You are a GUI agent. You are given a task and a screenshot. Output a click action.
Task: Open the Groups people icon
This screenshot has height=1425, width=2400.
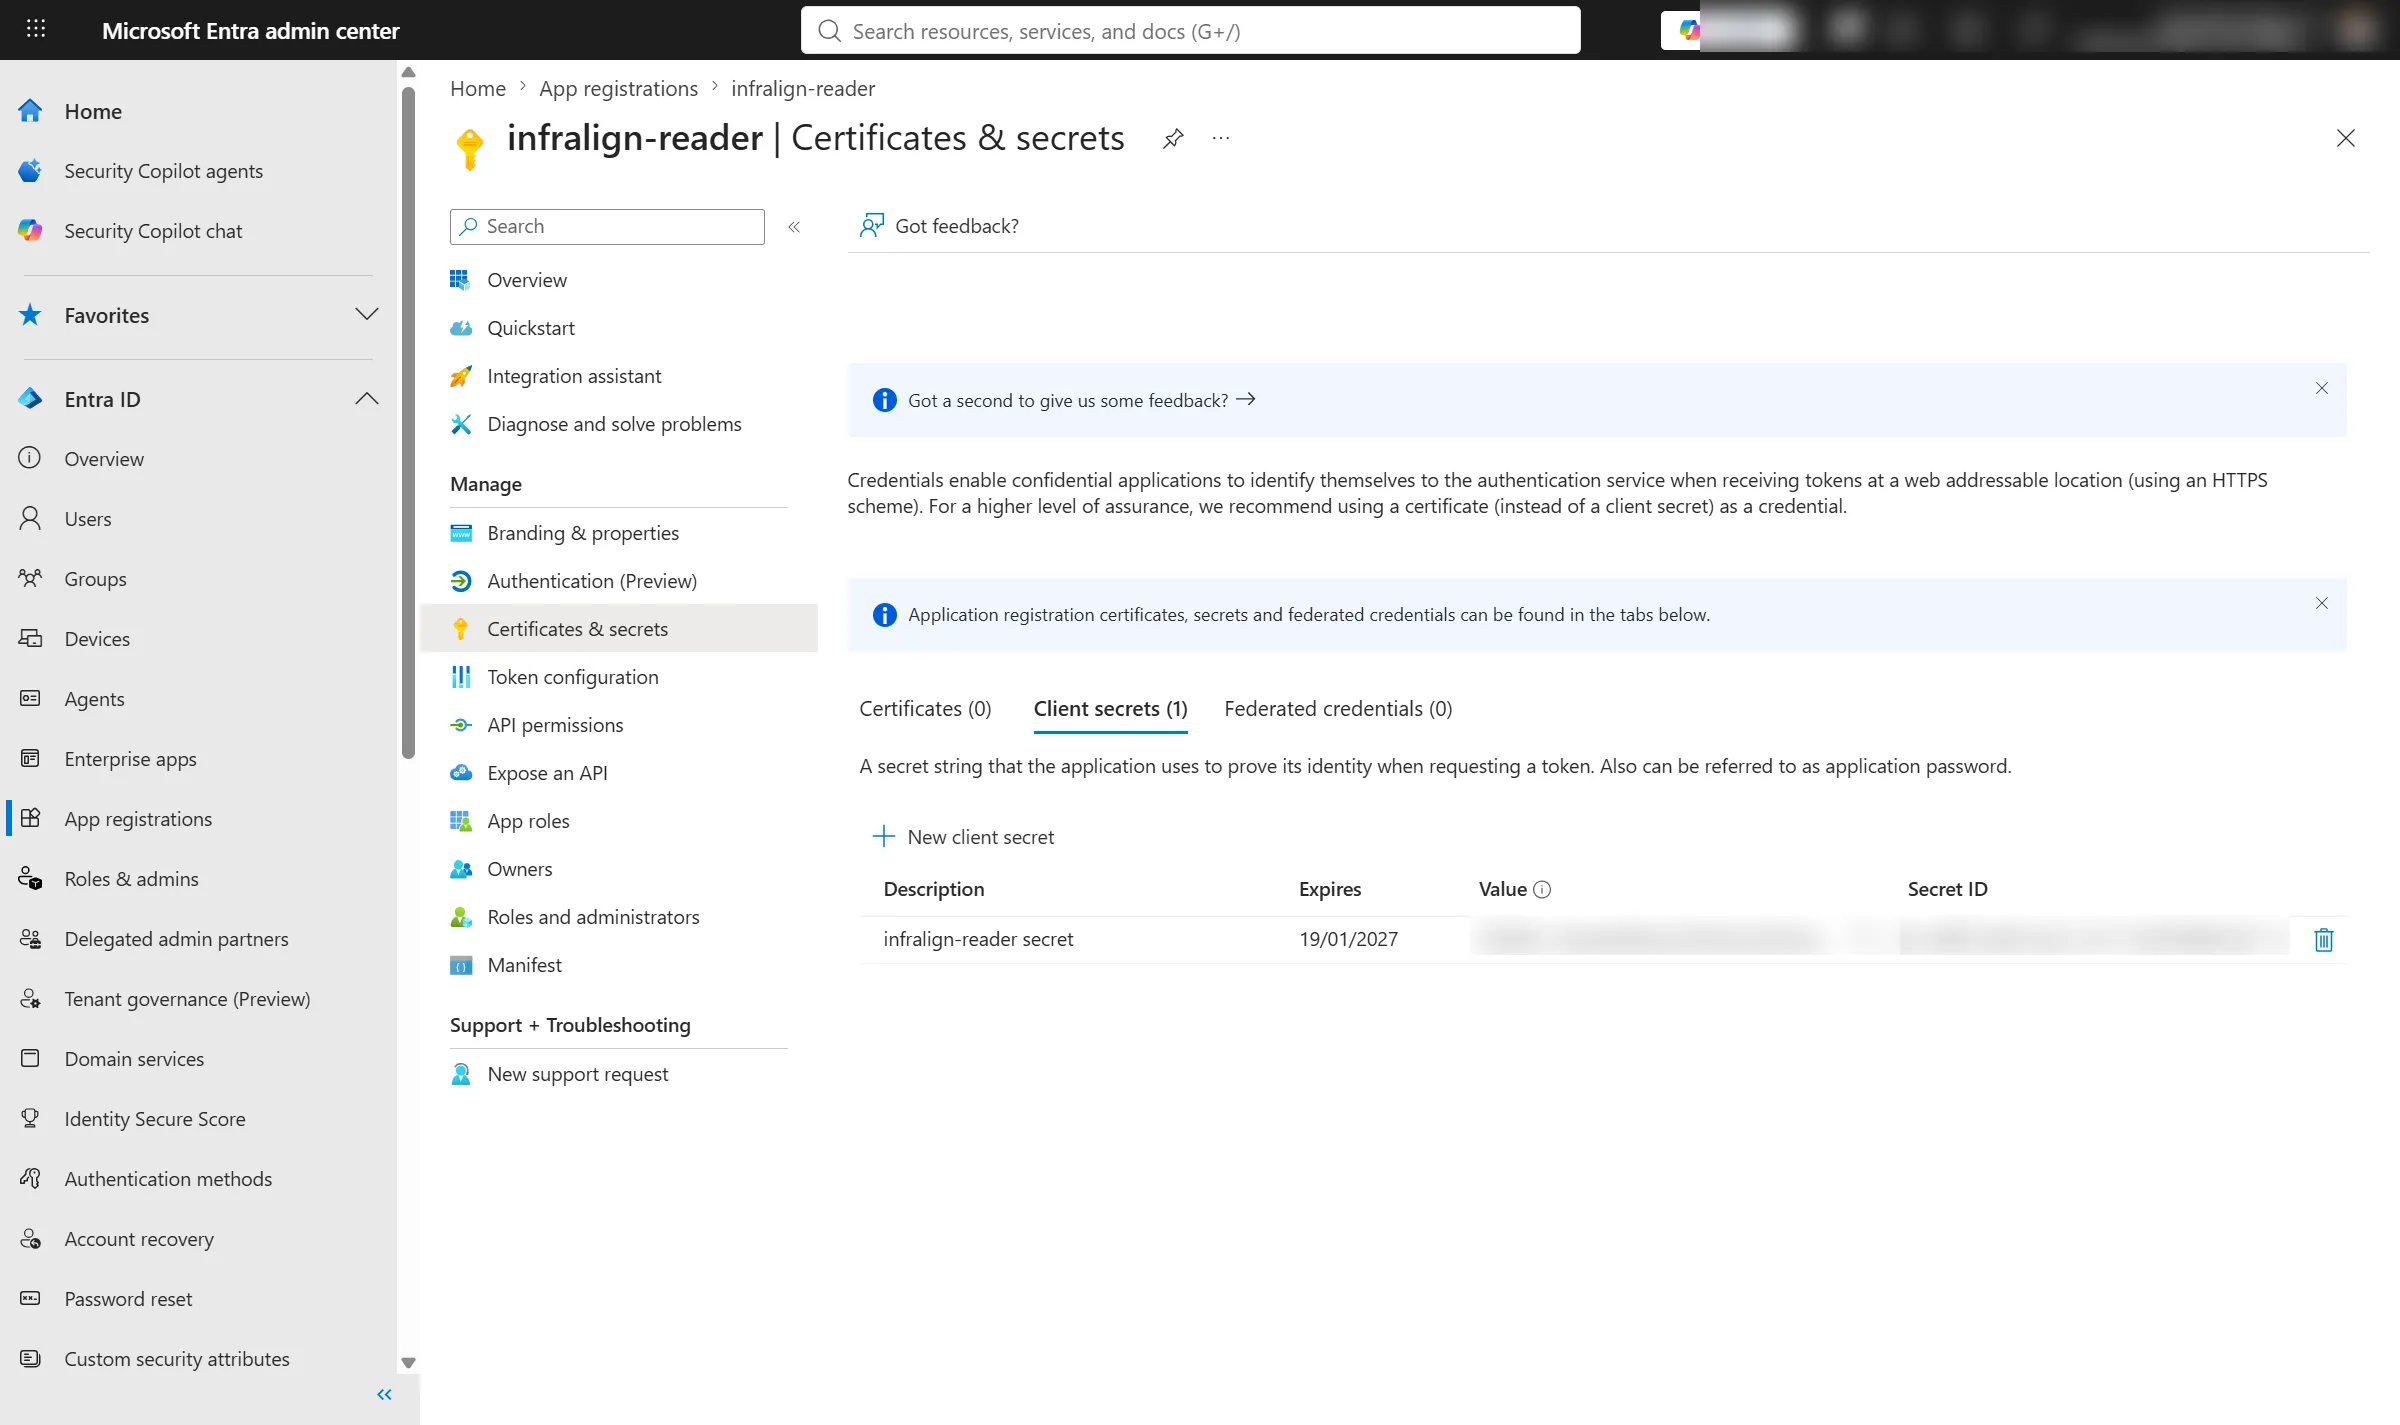(x=30, y=579)
